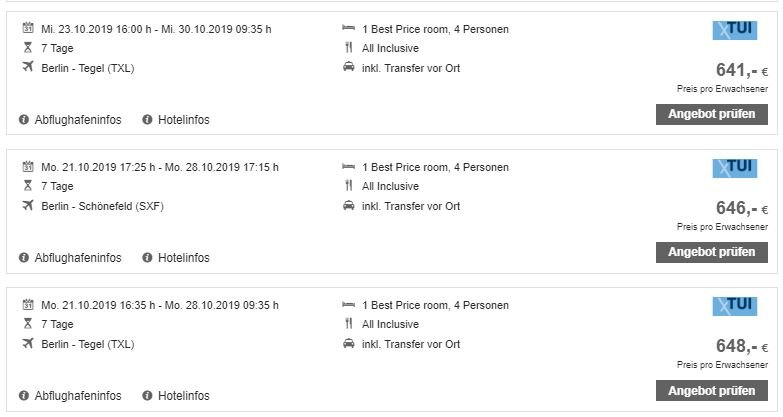Click Angebot prüfen for the 641 € offer

click(712, 114)
